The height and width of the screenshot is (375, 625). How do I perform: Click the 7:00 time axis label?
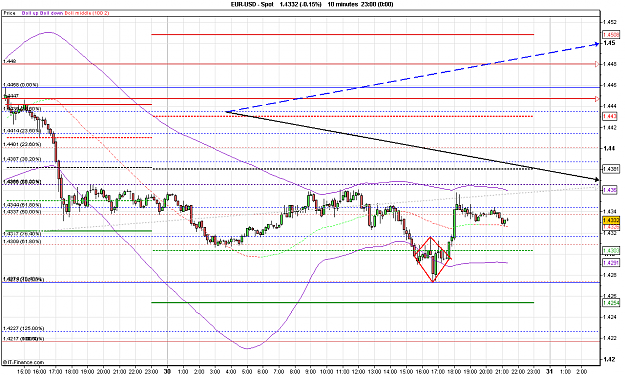click(279, 371)
